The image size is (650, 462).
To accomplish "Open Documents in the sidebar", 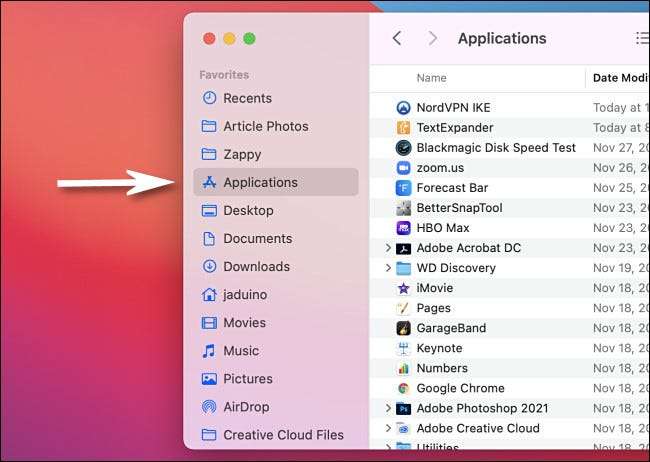I will tap(276, 238).
